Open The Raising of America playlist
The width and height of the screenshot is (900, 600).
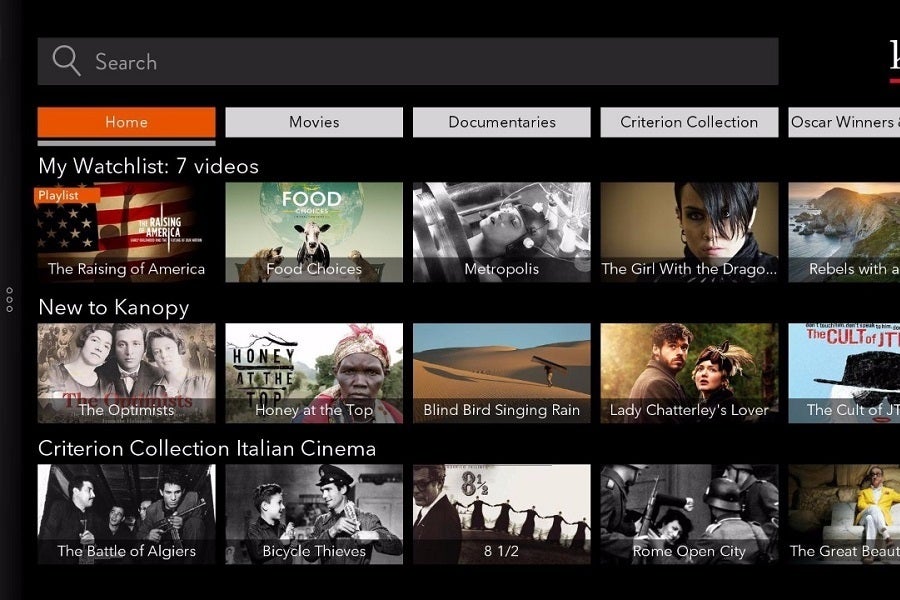pos(126,232)
